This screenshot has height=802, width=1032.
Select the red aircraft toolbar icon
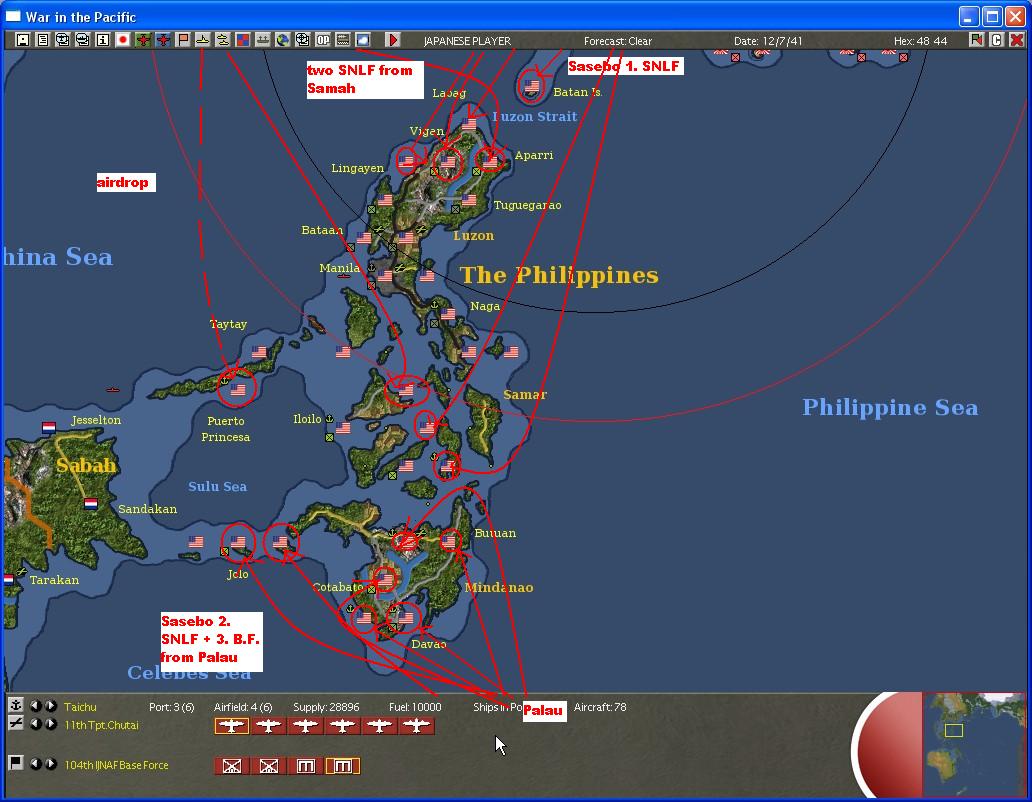[164, 40]
